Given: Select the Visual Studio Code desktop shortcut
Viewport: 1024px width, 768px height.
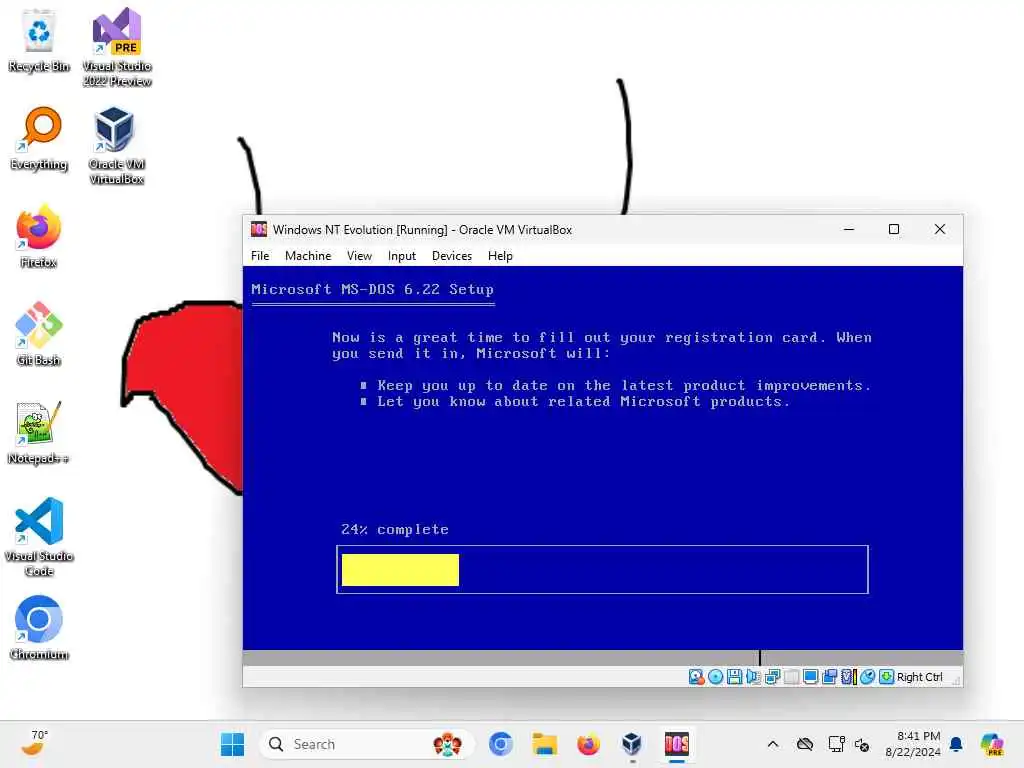Looking at the screenshot, I should point(39,537).
